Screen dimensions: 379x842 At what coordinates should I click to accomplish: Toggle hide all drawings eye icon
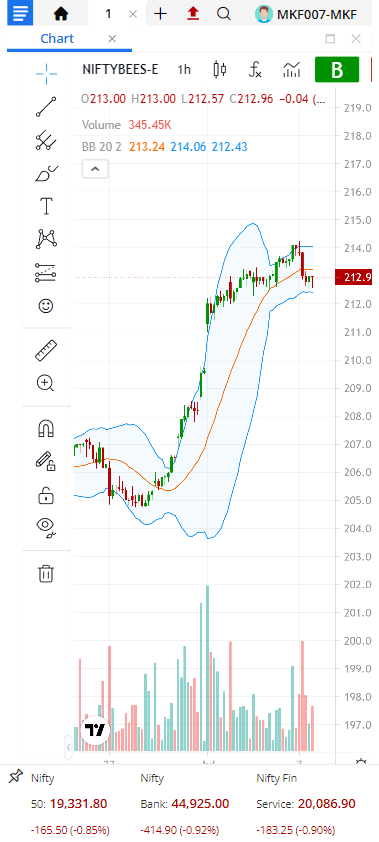click(46, 528)
